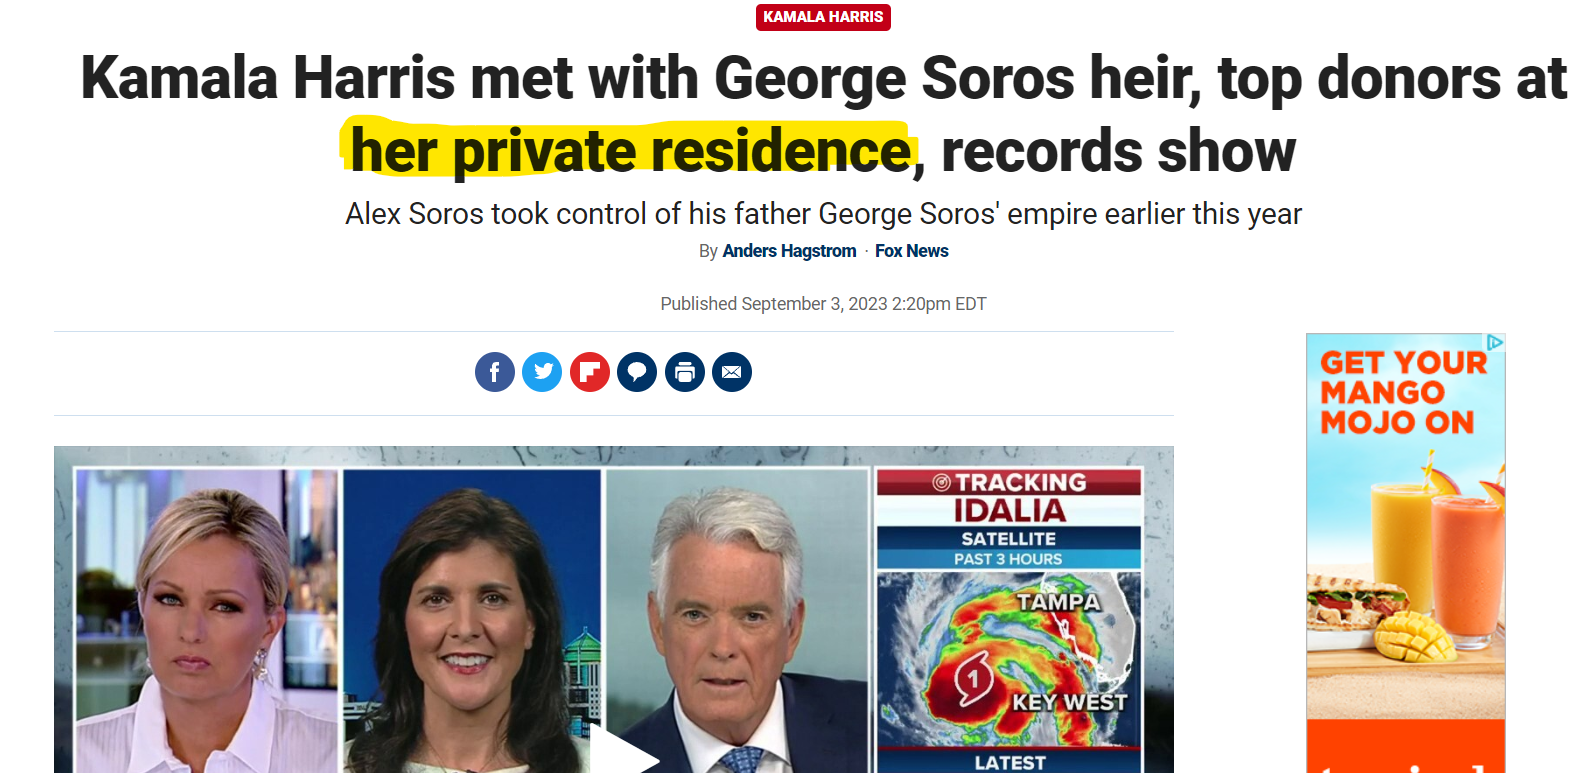Print the article with printer icon
1572x773 pixels.
(685, 372)
